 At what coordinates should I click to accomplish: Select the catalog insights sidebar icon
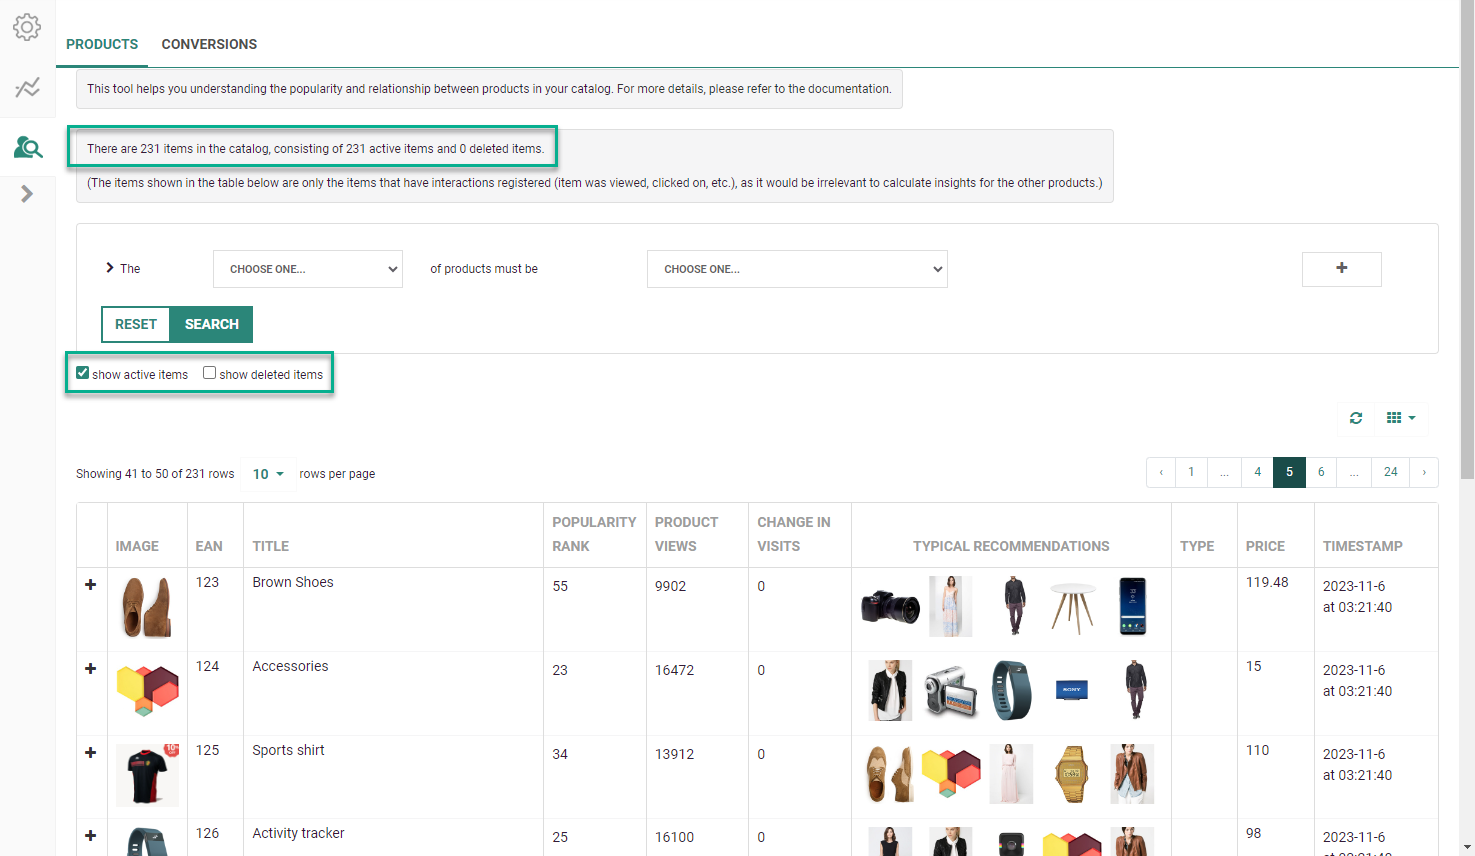click(x=27, y=148)
